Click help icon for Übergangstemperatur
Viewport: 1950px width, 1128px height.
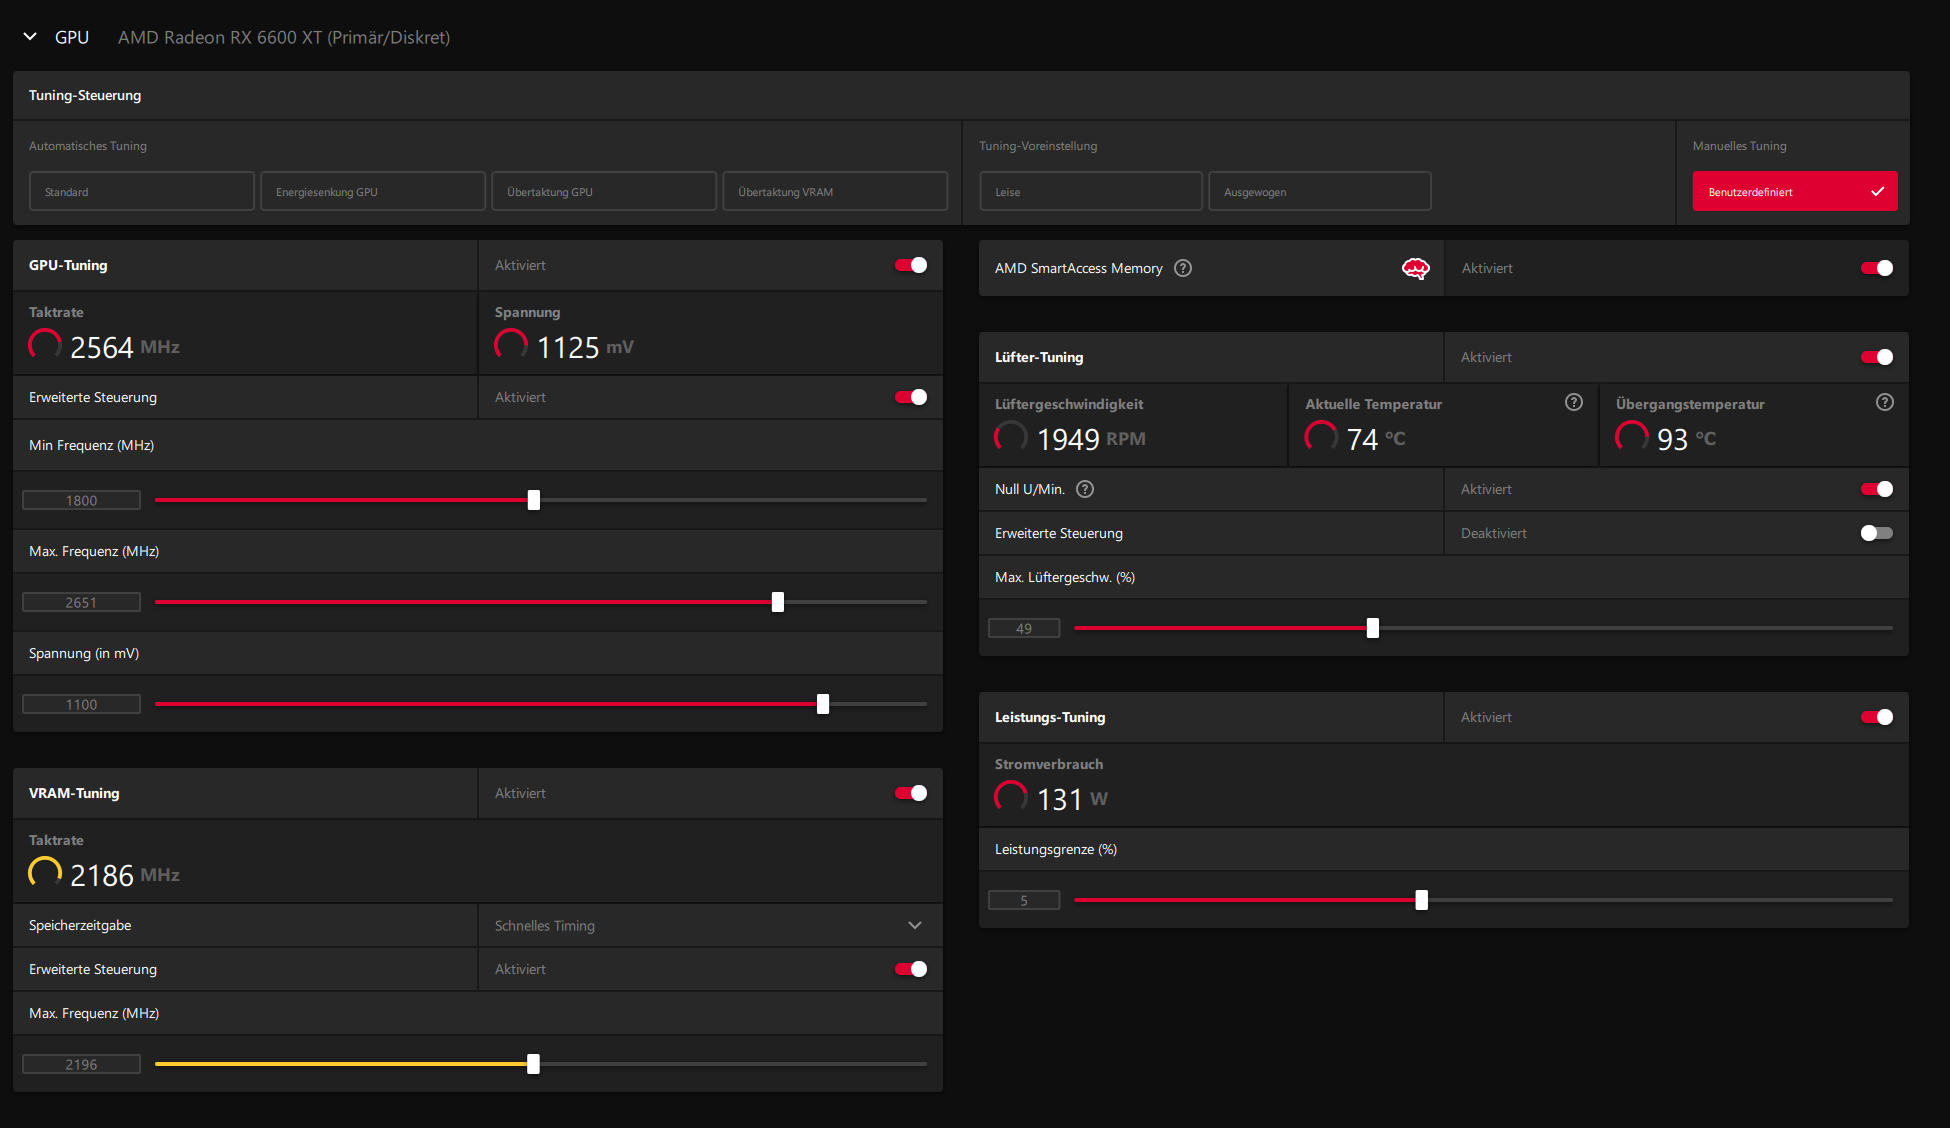[1884, 402]
